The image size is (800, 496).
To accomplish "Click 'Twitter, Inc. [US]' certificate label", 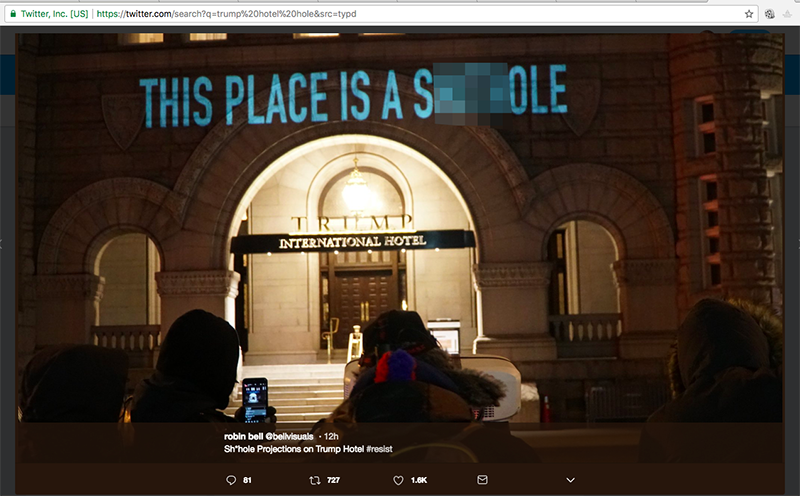I will pyautogui.click(x=54, y=14).
